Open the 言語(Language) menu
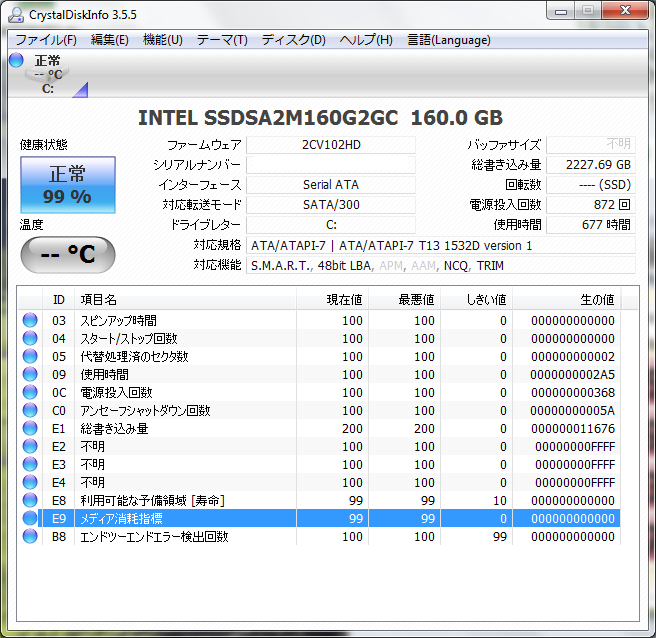The height and width of the screenshot is (638, 656). tap(448, 40)
